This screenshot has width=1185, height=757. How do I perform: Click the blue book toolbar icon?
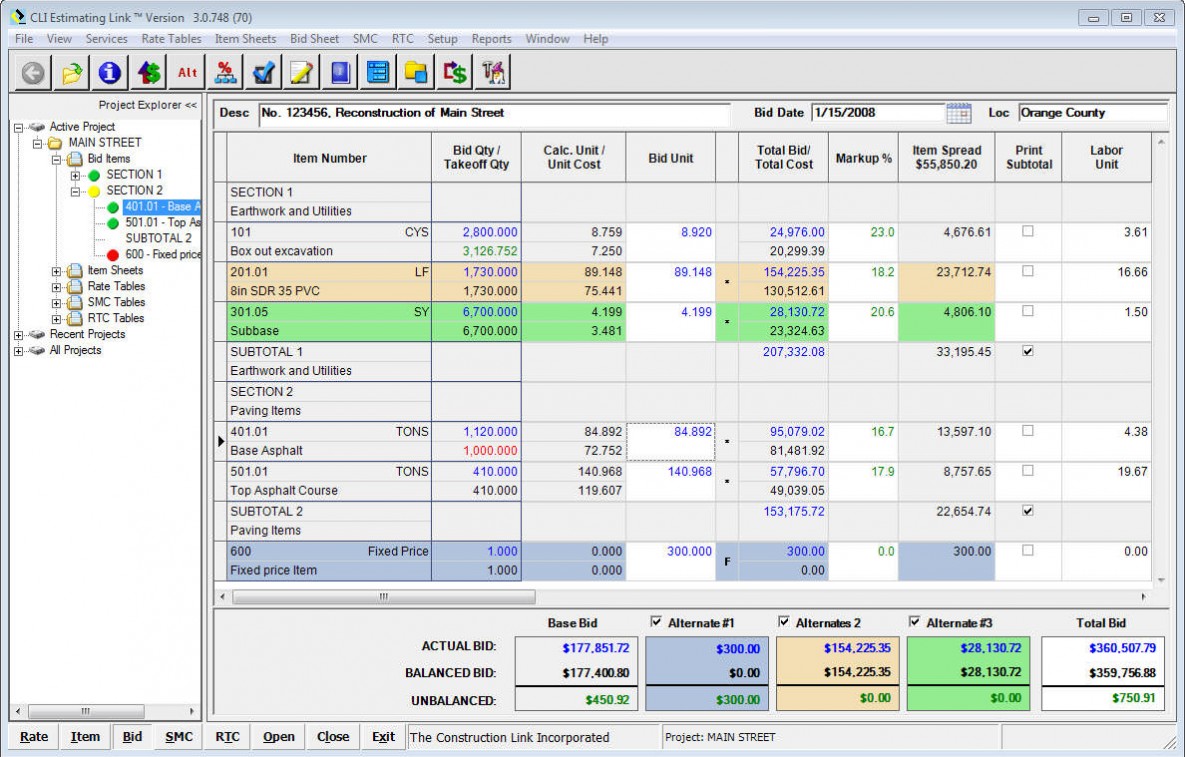(x=340, y=73)
